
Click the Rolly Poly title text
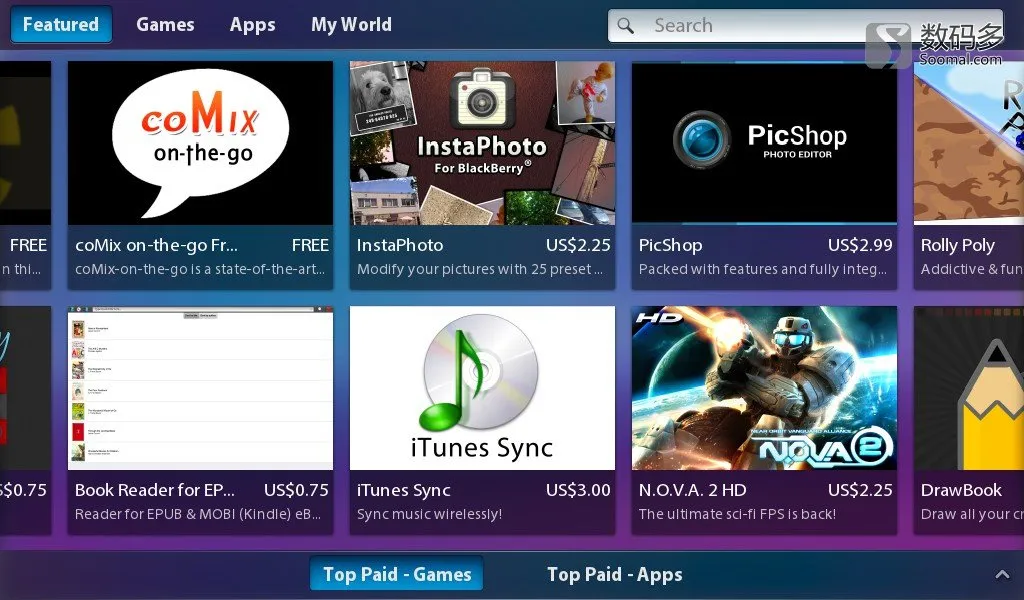[957, 245]
